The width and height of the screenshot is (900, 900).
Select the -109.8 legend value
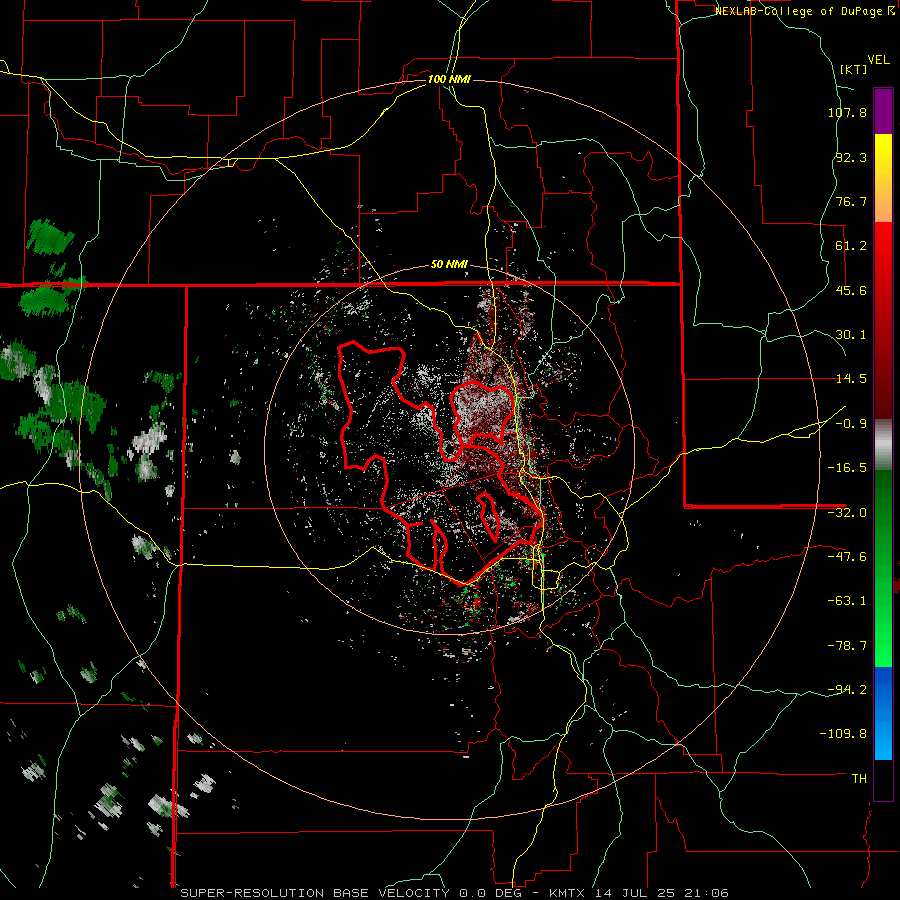point(843,734)
